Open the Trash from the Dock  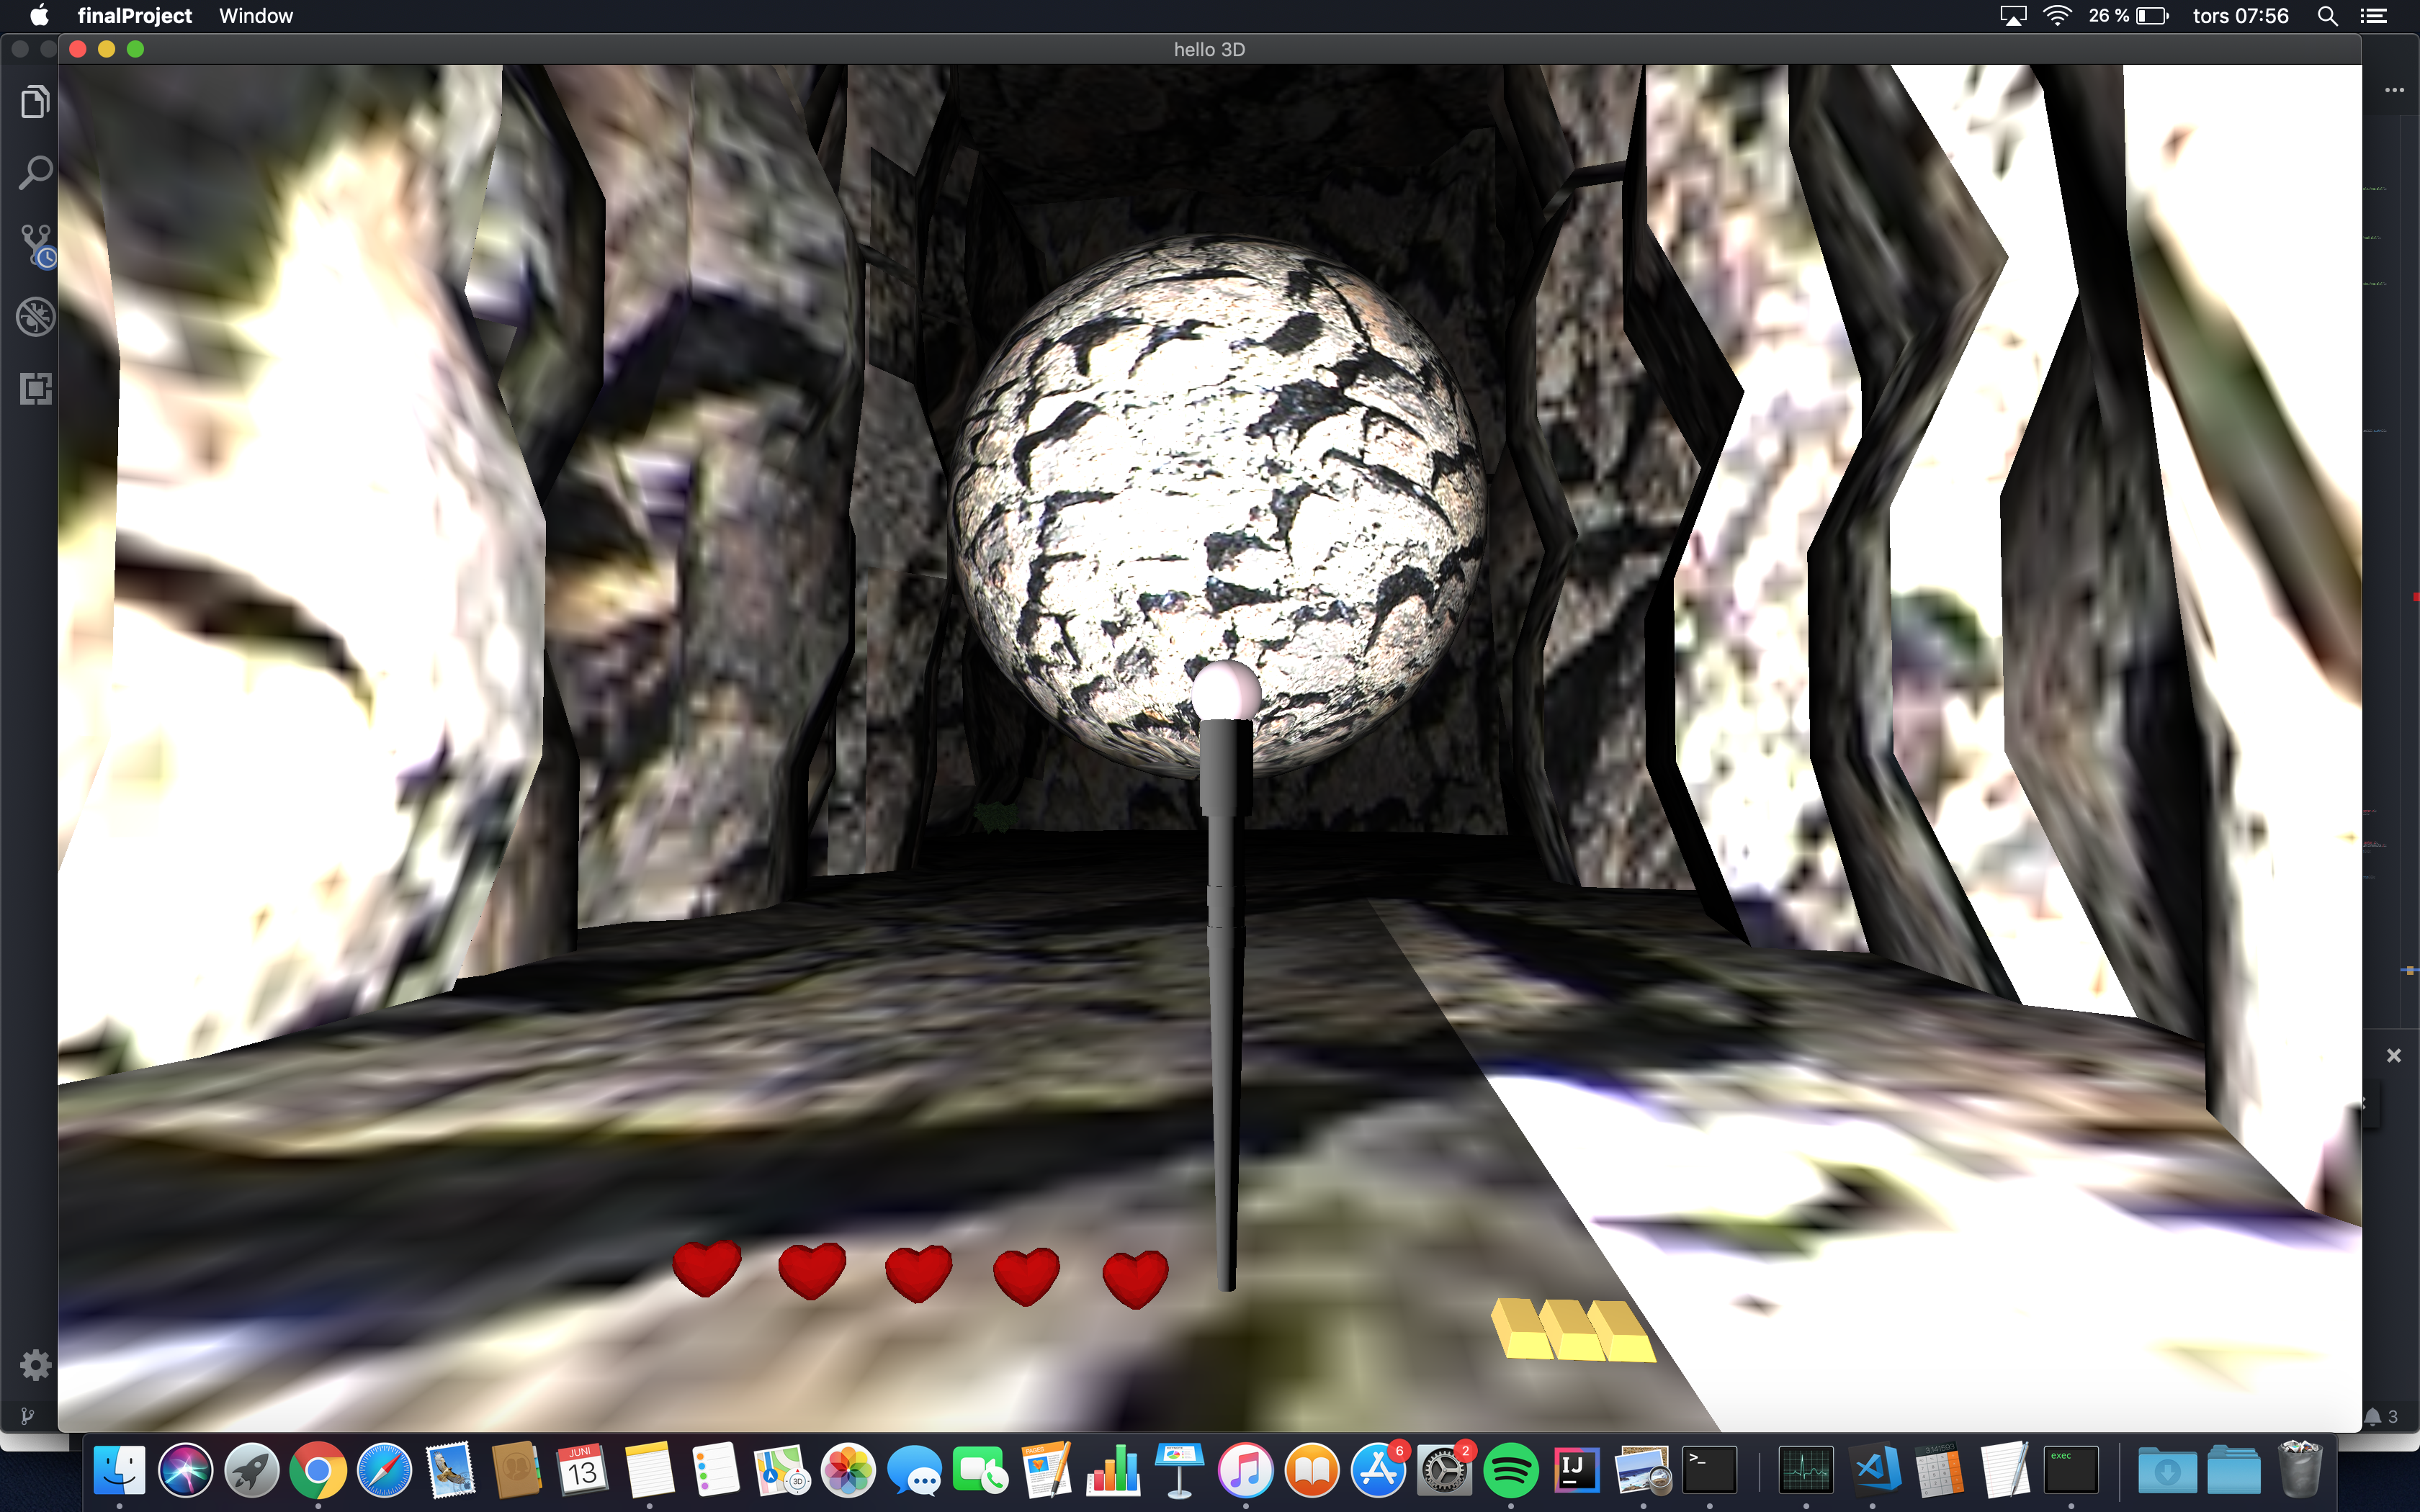click(2300, 1470)
